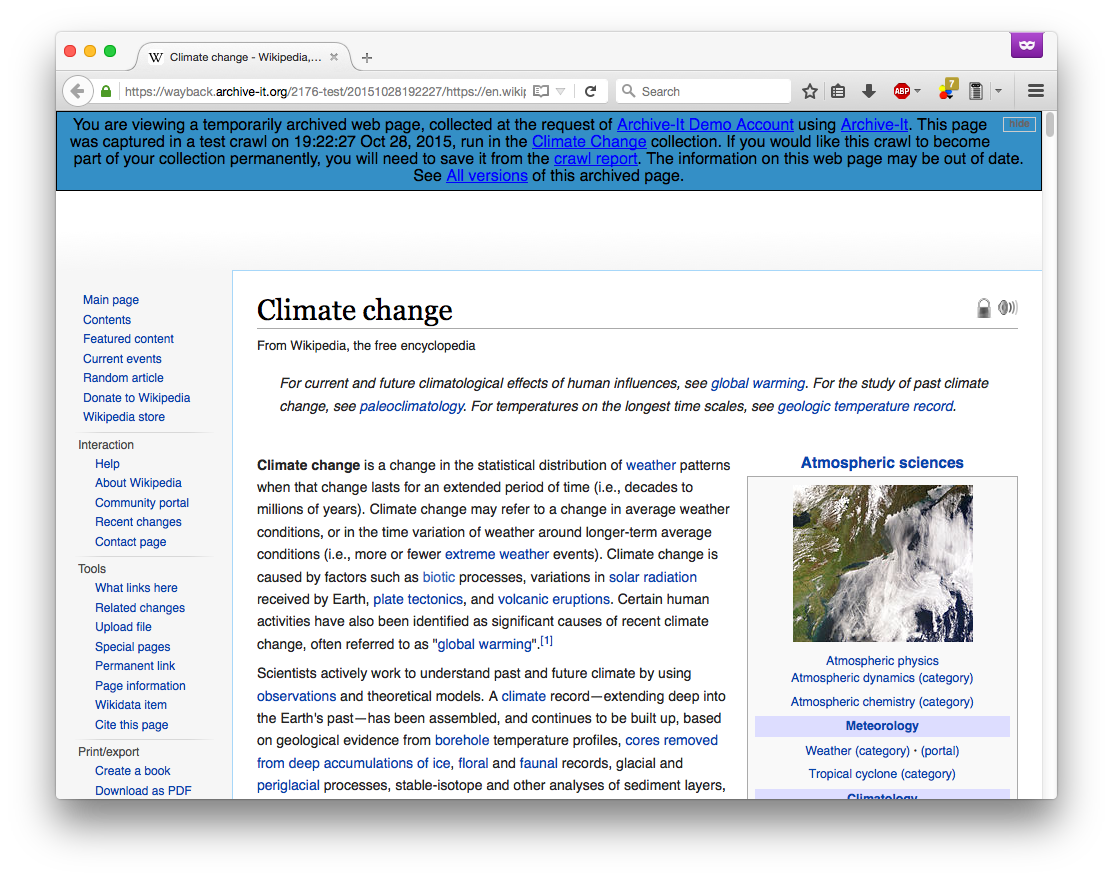Viewport: 1113px width, 879px height.
Task: Open the downloads arrow icon
Action: (868, 91)
